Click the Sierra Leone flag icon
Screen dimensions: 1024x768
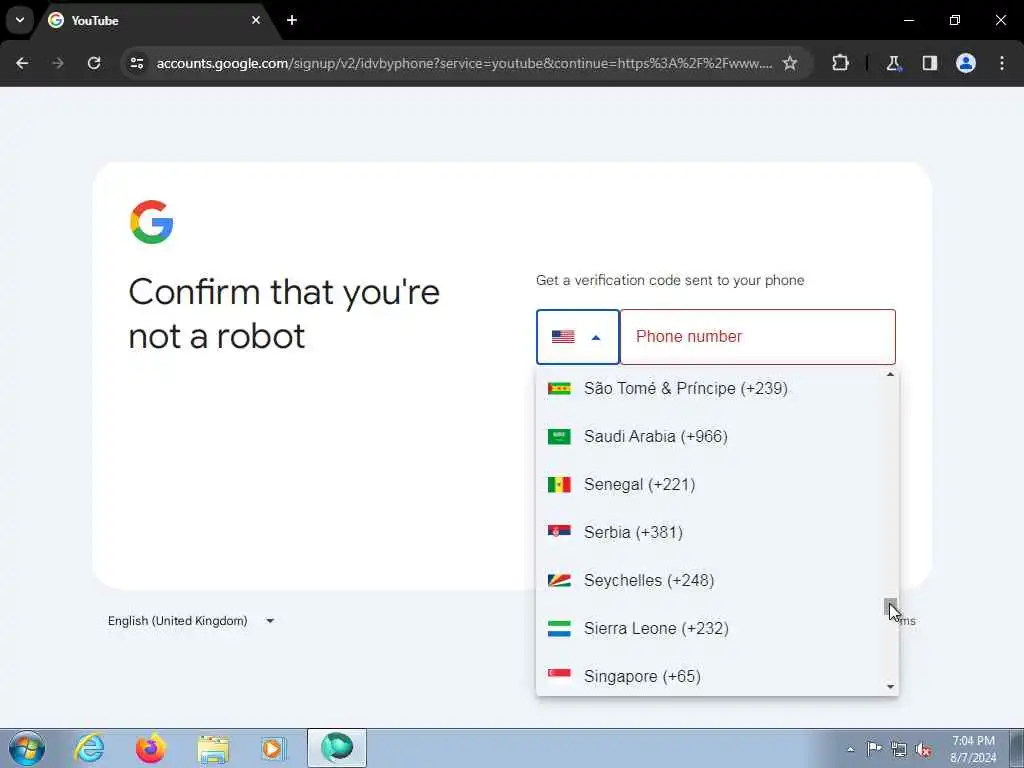[559, 628]
